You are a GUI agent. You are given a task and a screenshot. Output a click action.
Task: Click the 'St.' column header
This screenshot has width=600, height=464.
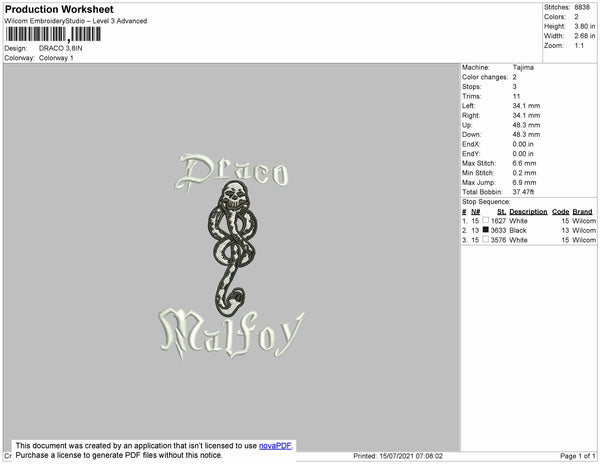501,212
